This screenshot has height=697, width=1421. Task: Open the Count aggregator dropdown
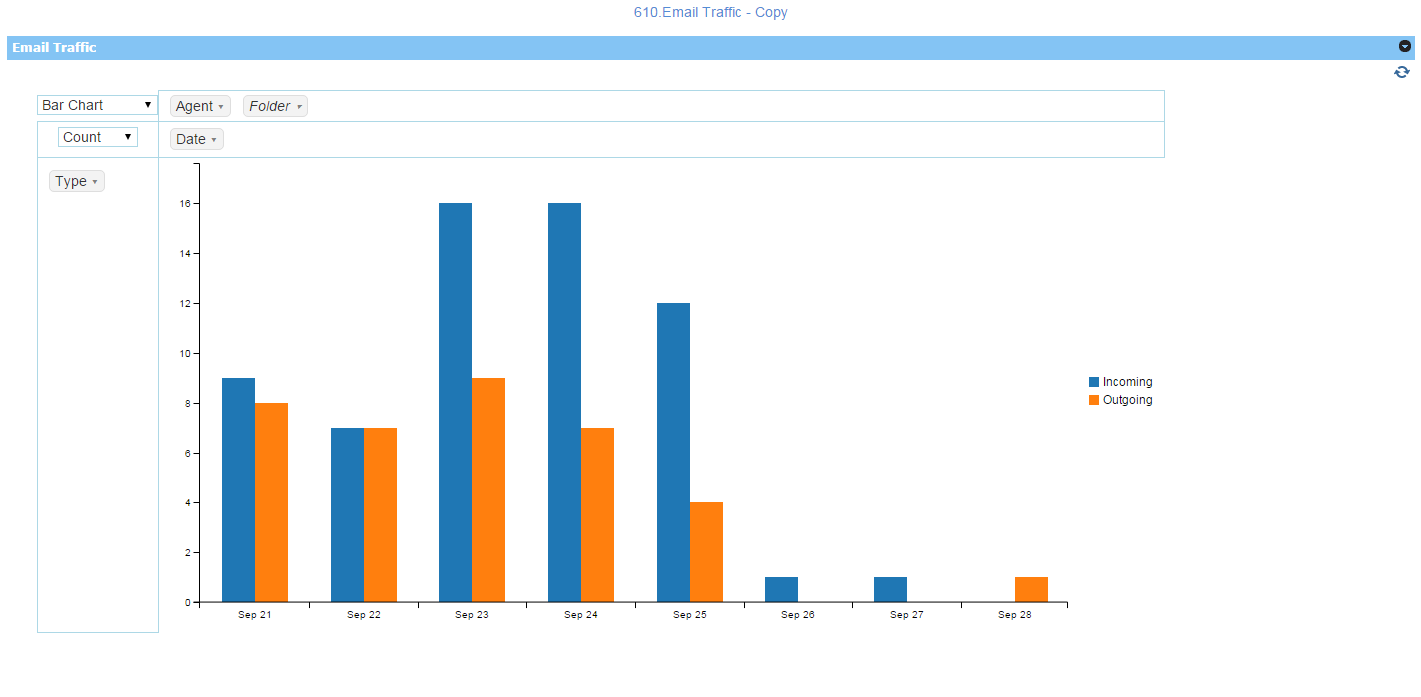(x=98, y=137)
